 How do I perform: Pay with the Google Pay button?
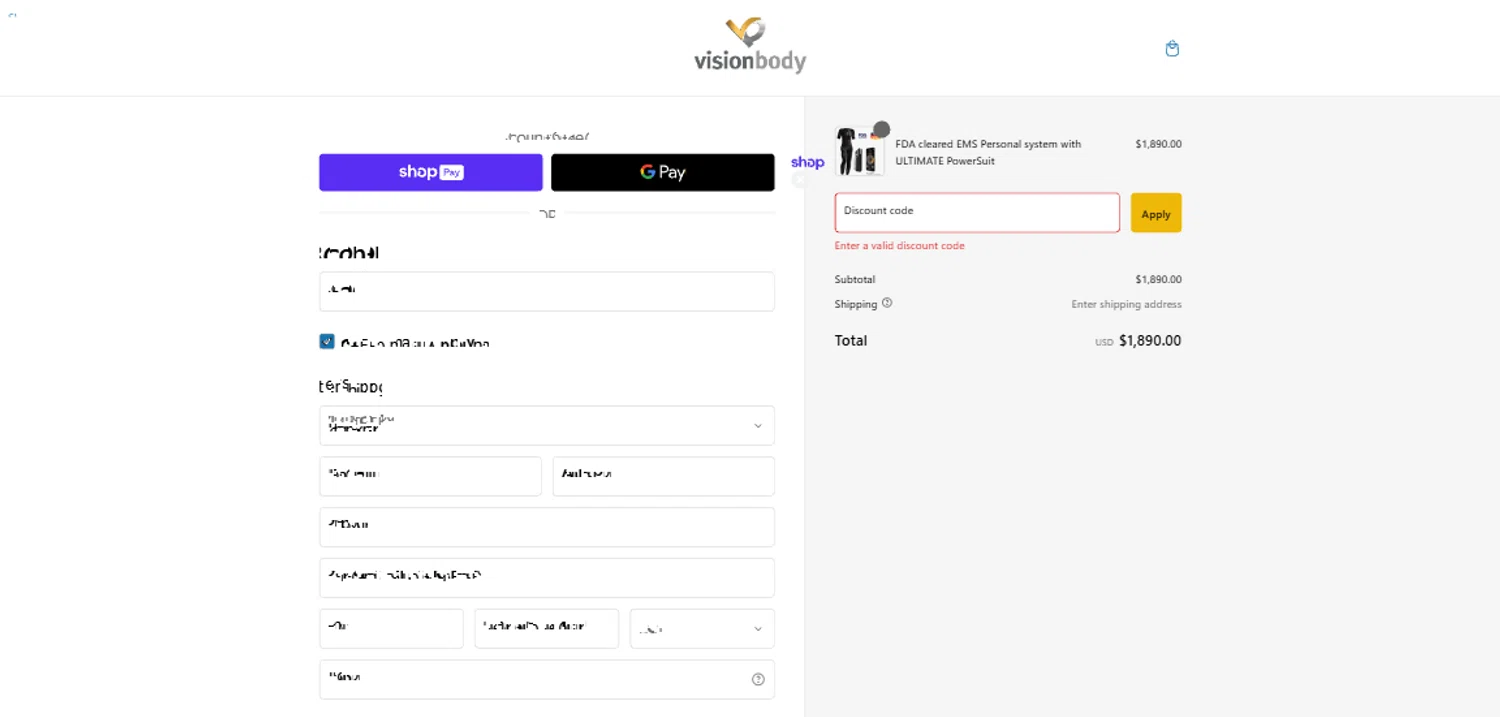(x=663, y=172)
